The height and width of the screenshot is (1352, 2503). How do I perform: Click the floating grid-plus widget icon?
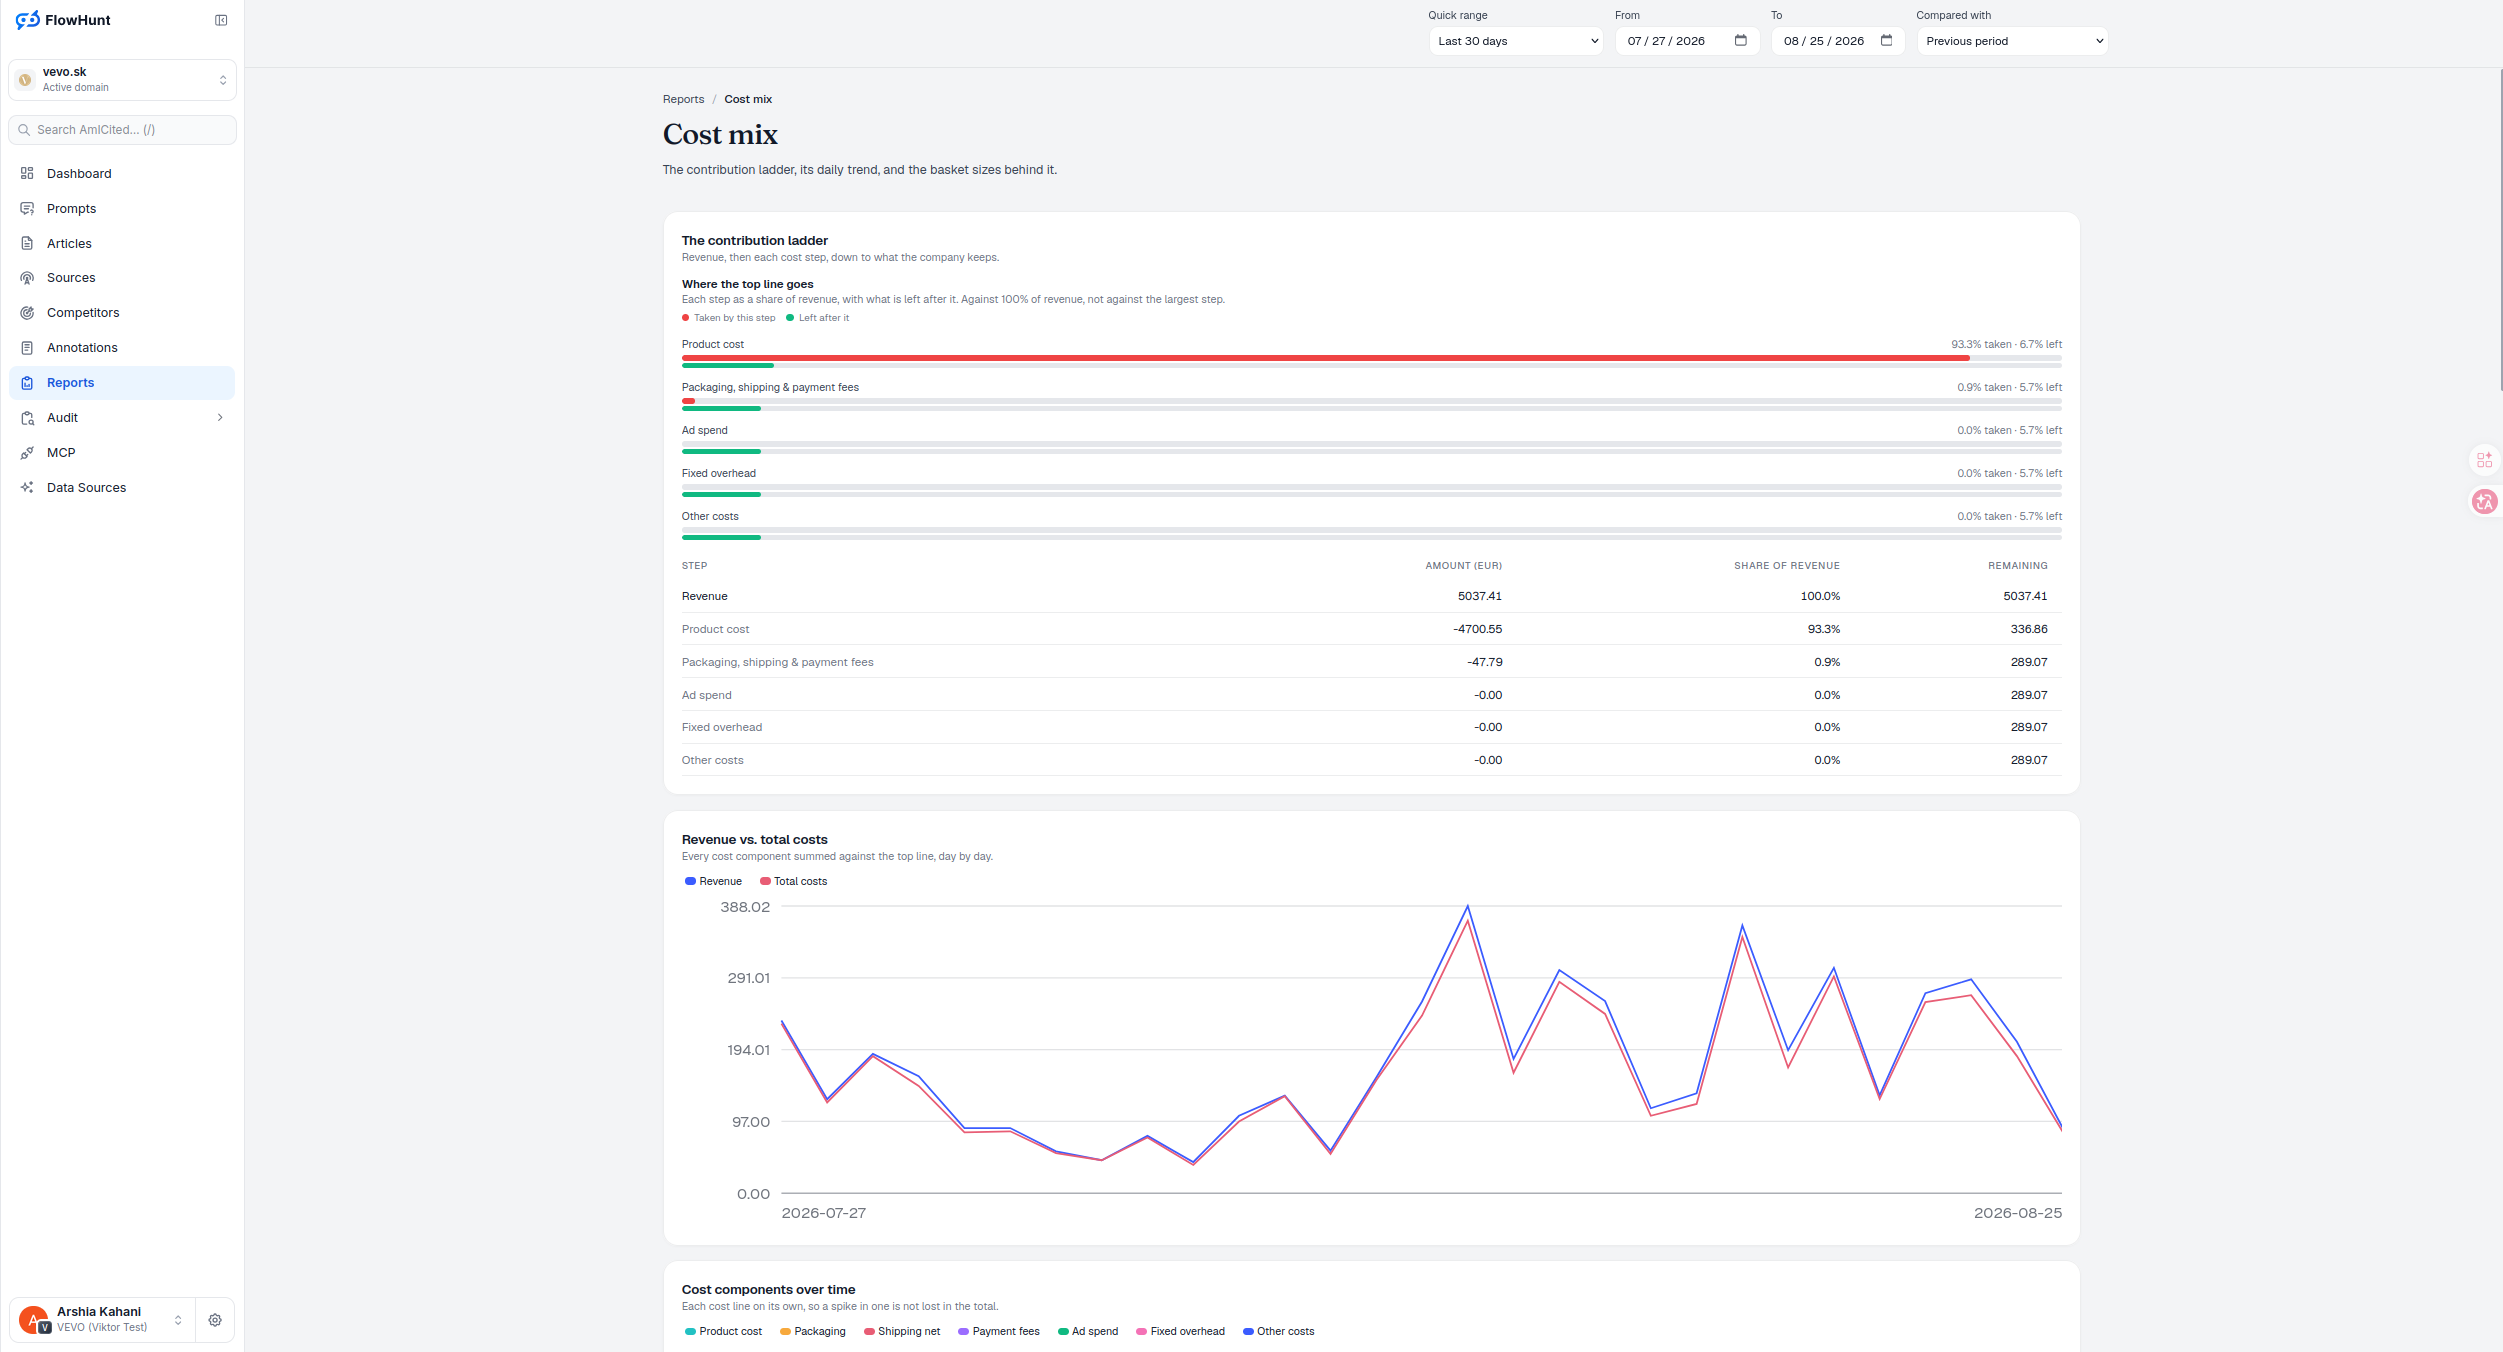coord(2485,460)
